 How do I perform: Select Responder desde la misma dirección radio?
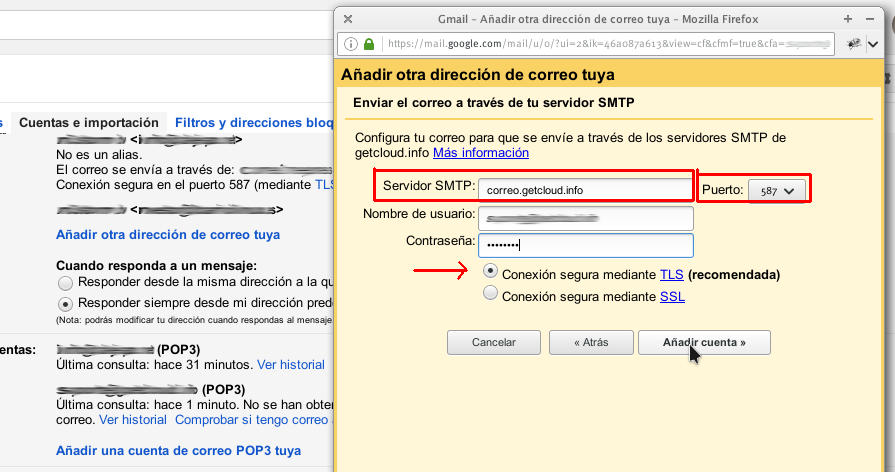[x=66, y=283]
